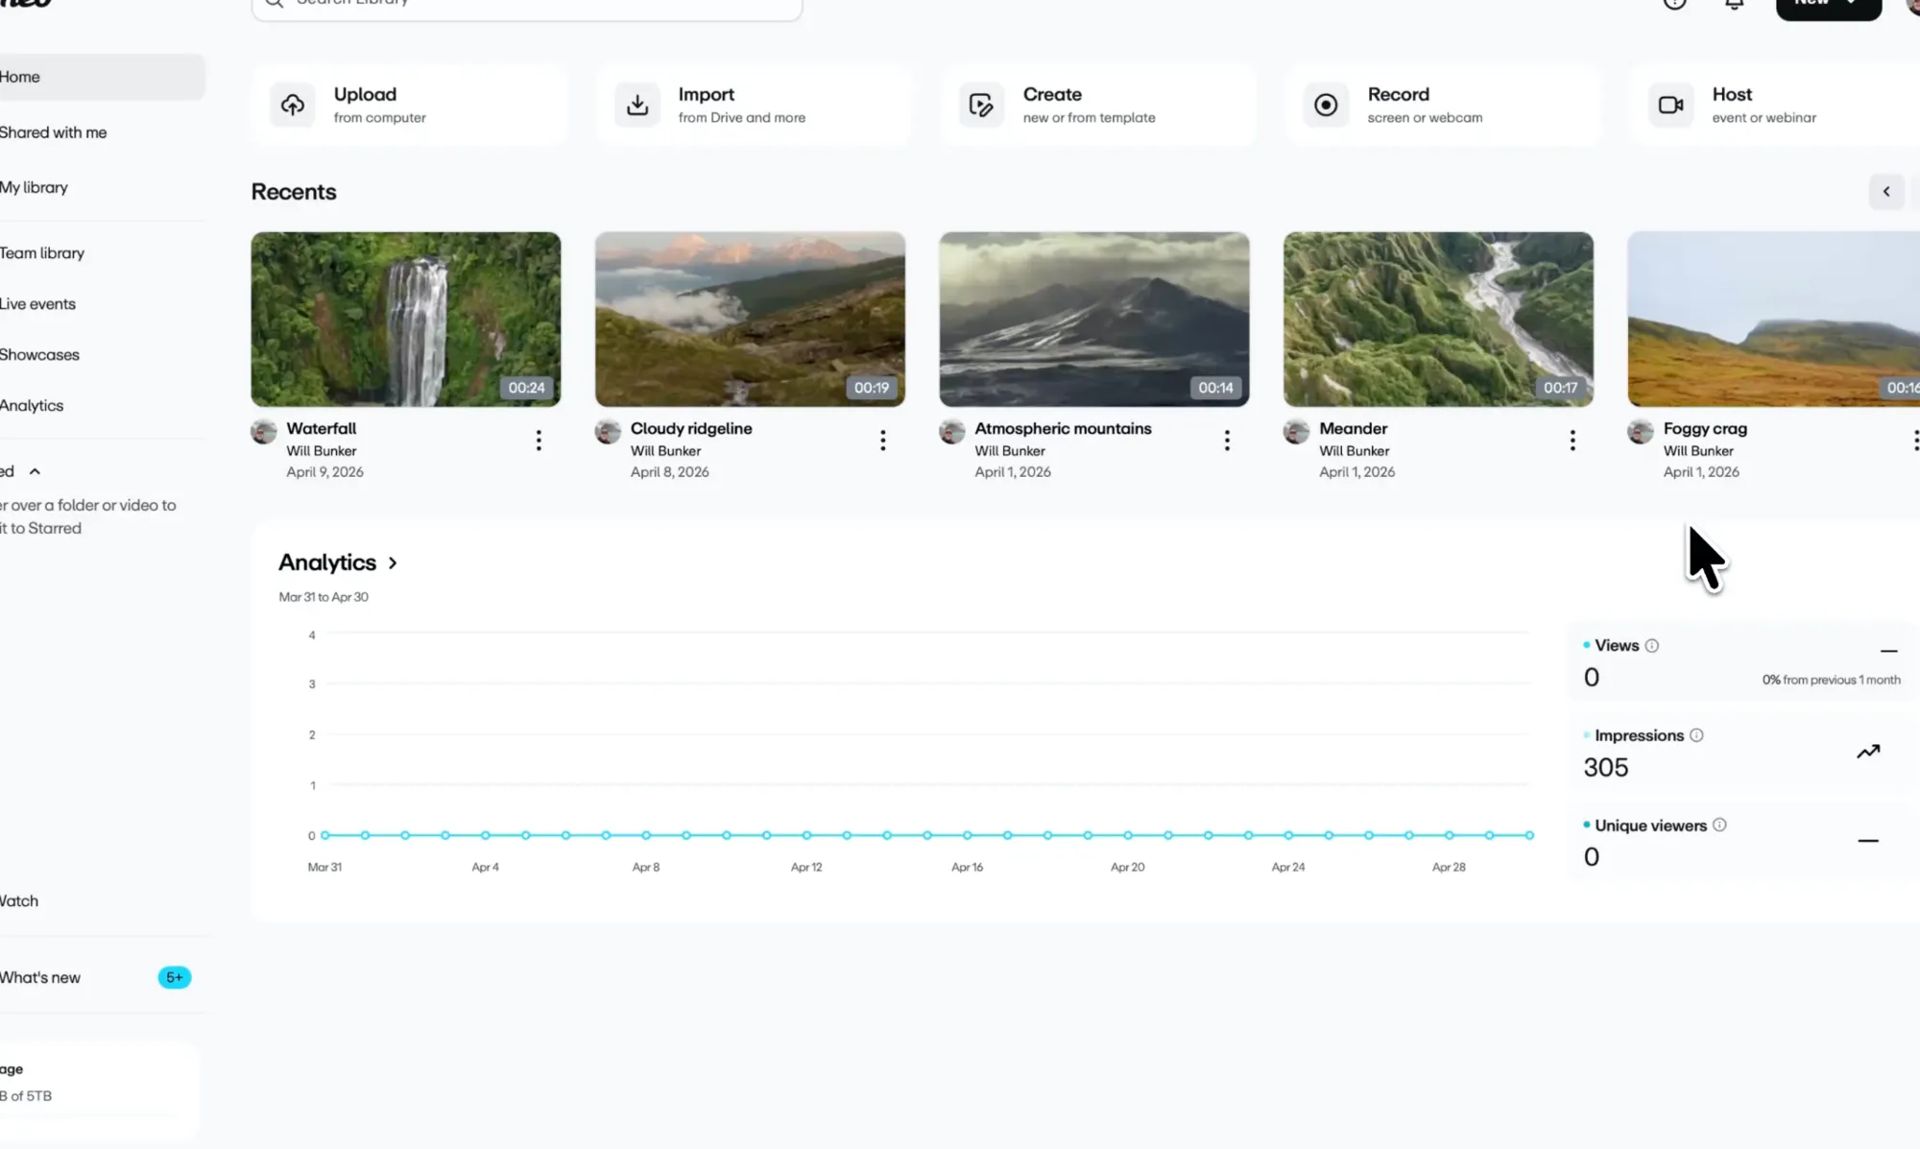
Task: Click the Foggy crag title
Action: tap(1705, 428)
